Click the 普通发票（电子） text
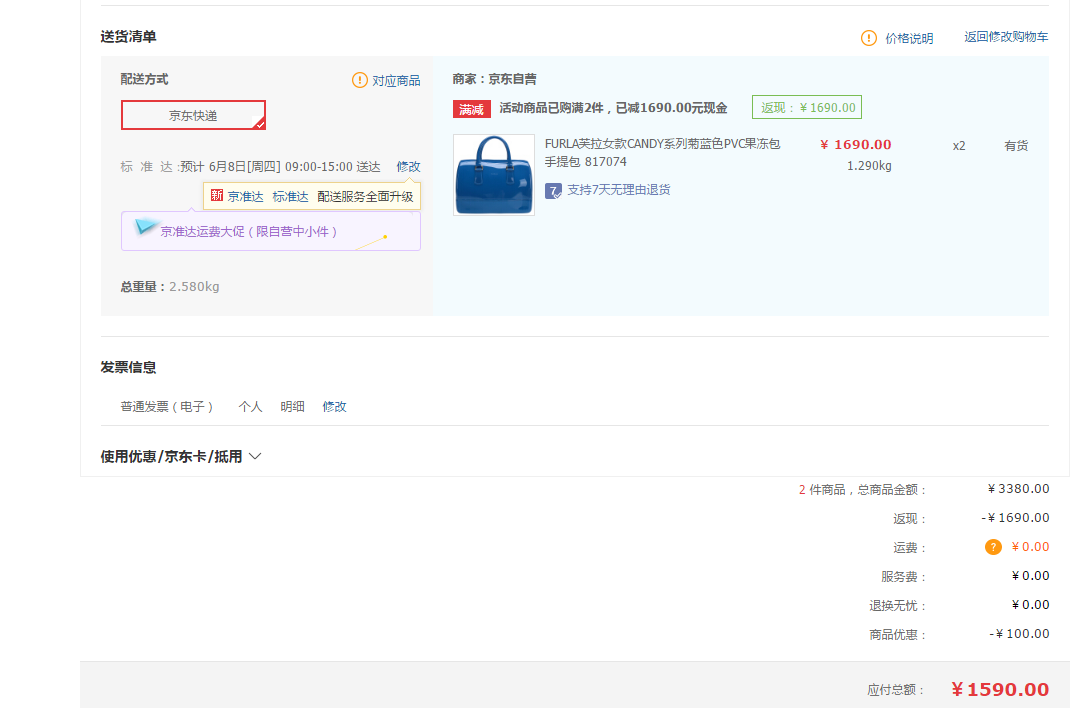 pyautogui.click(x=167, y=406)
